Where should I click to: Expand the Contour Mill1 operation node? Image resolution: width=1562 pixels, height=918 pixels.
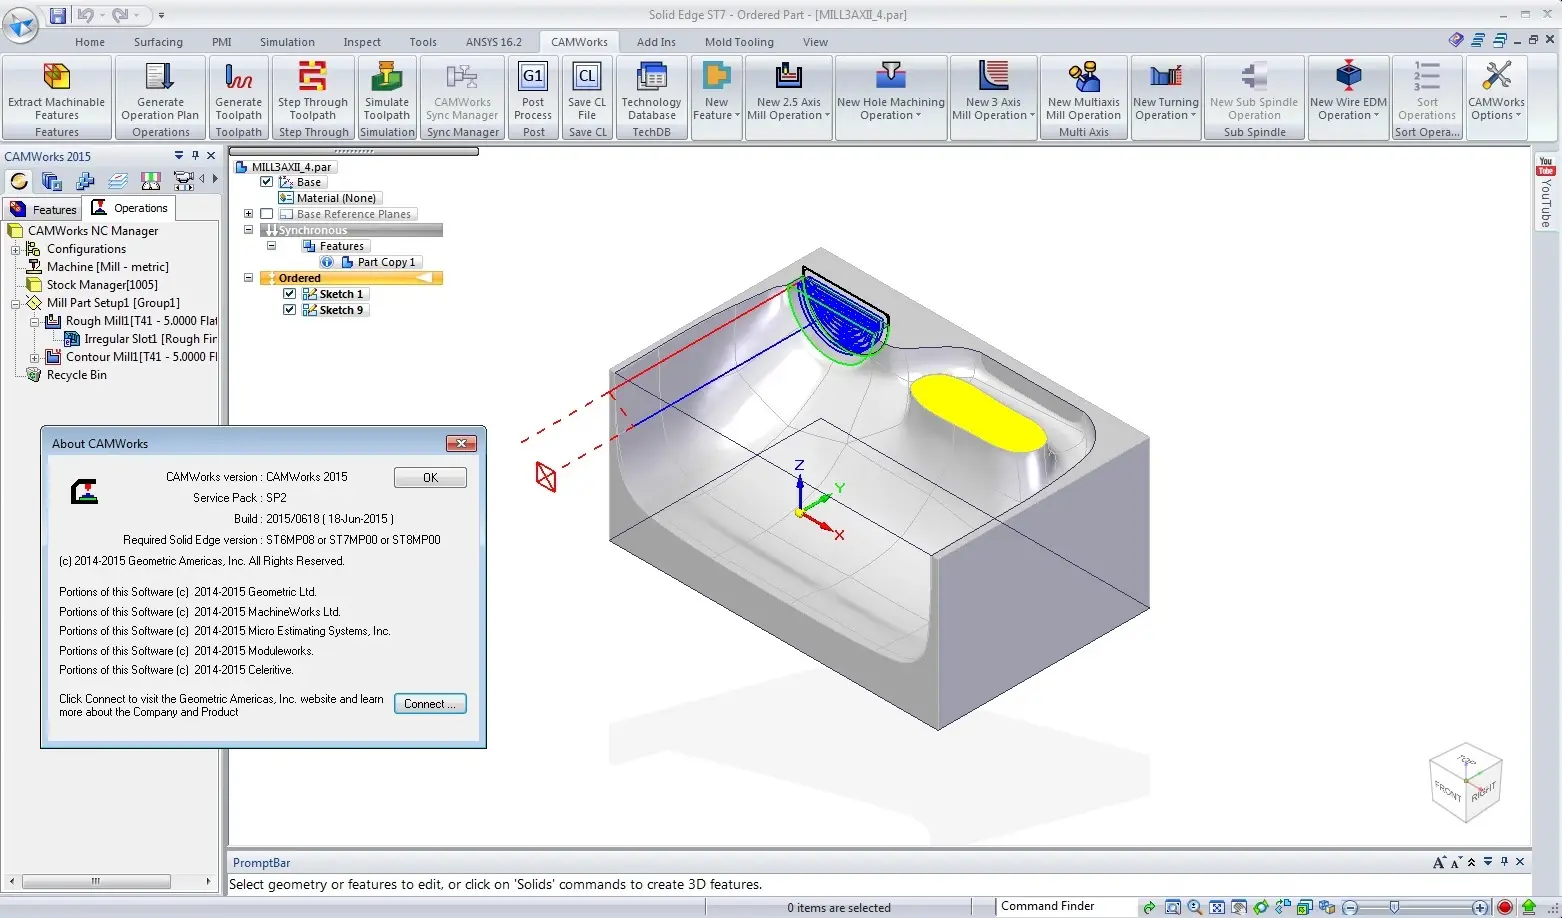coord(35,357)
